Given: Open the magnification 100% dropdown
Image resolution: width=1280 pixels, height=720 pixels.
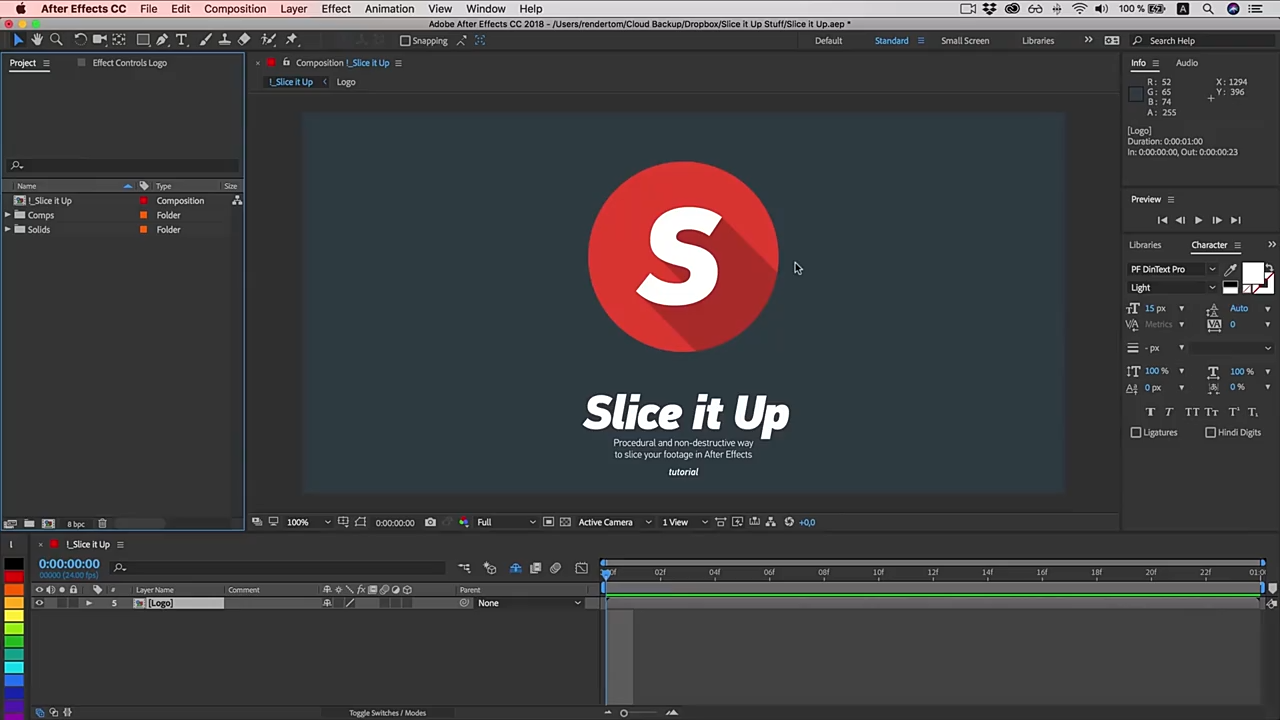Looking at the screenshot, I should pos(308,522).
